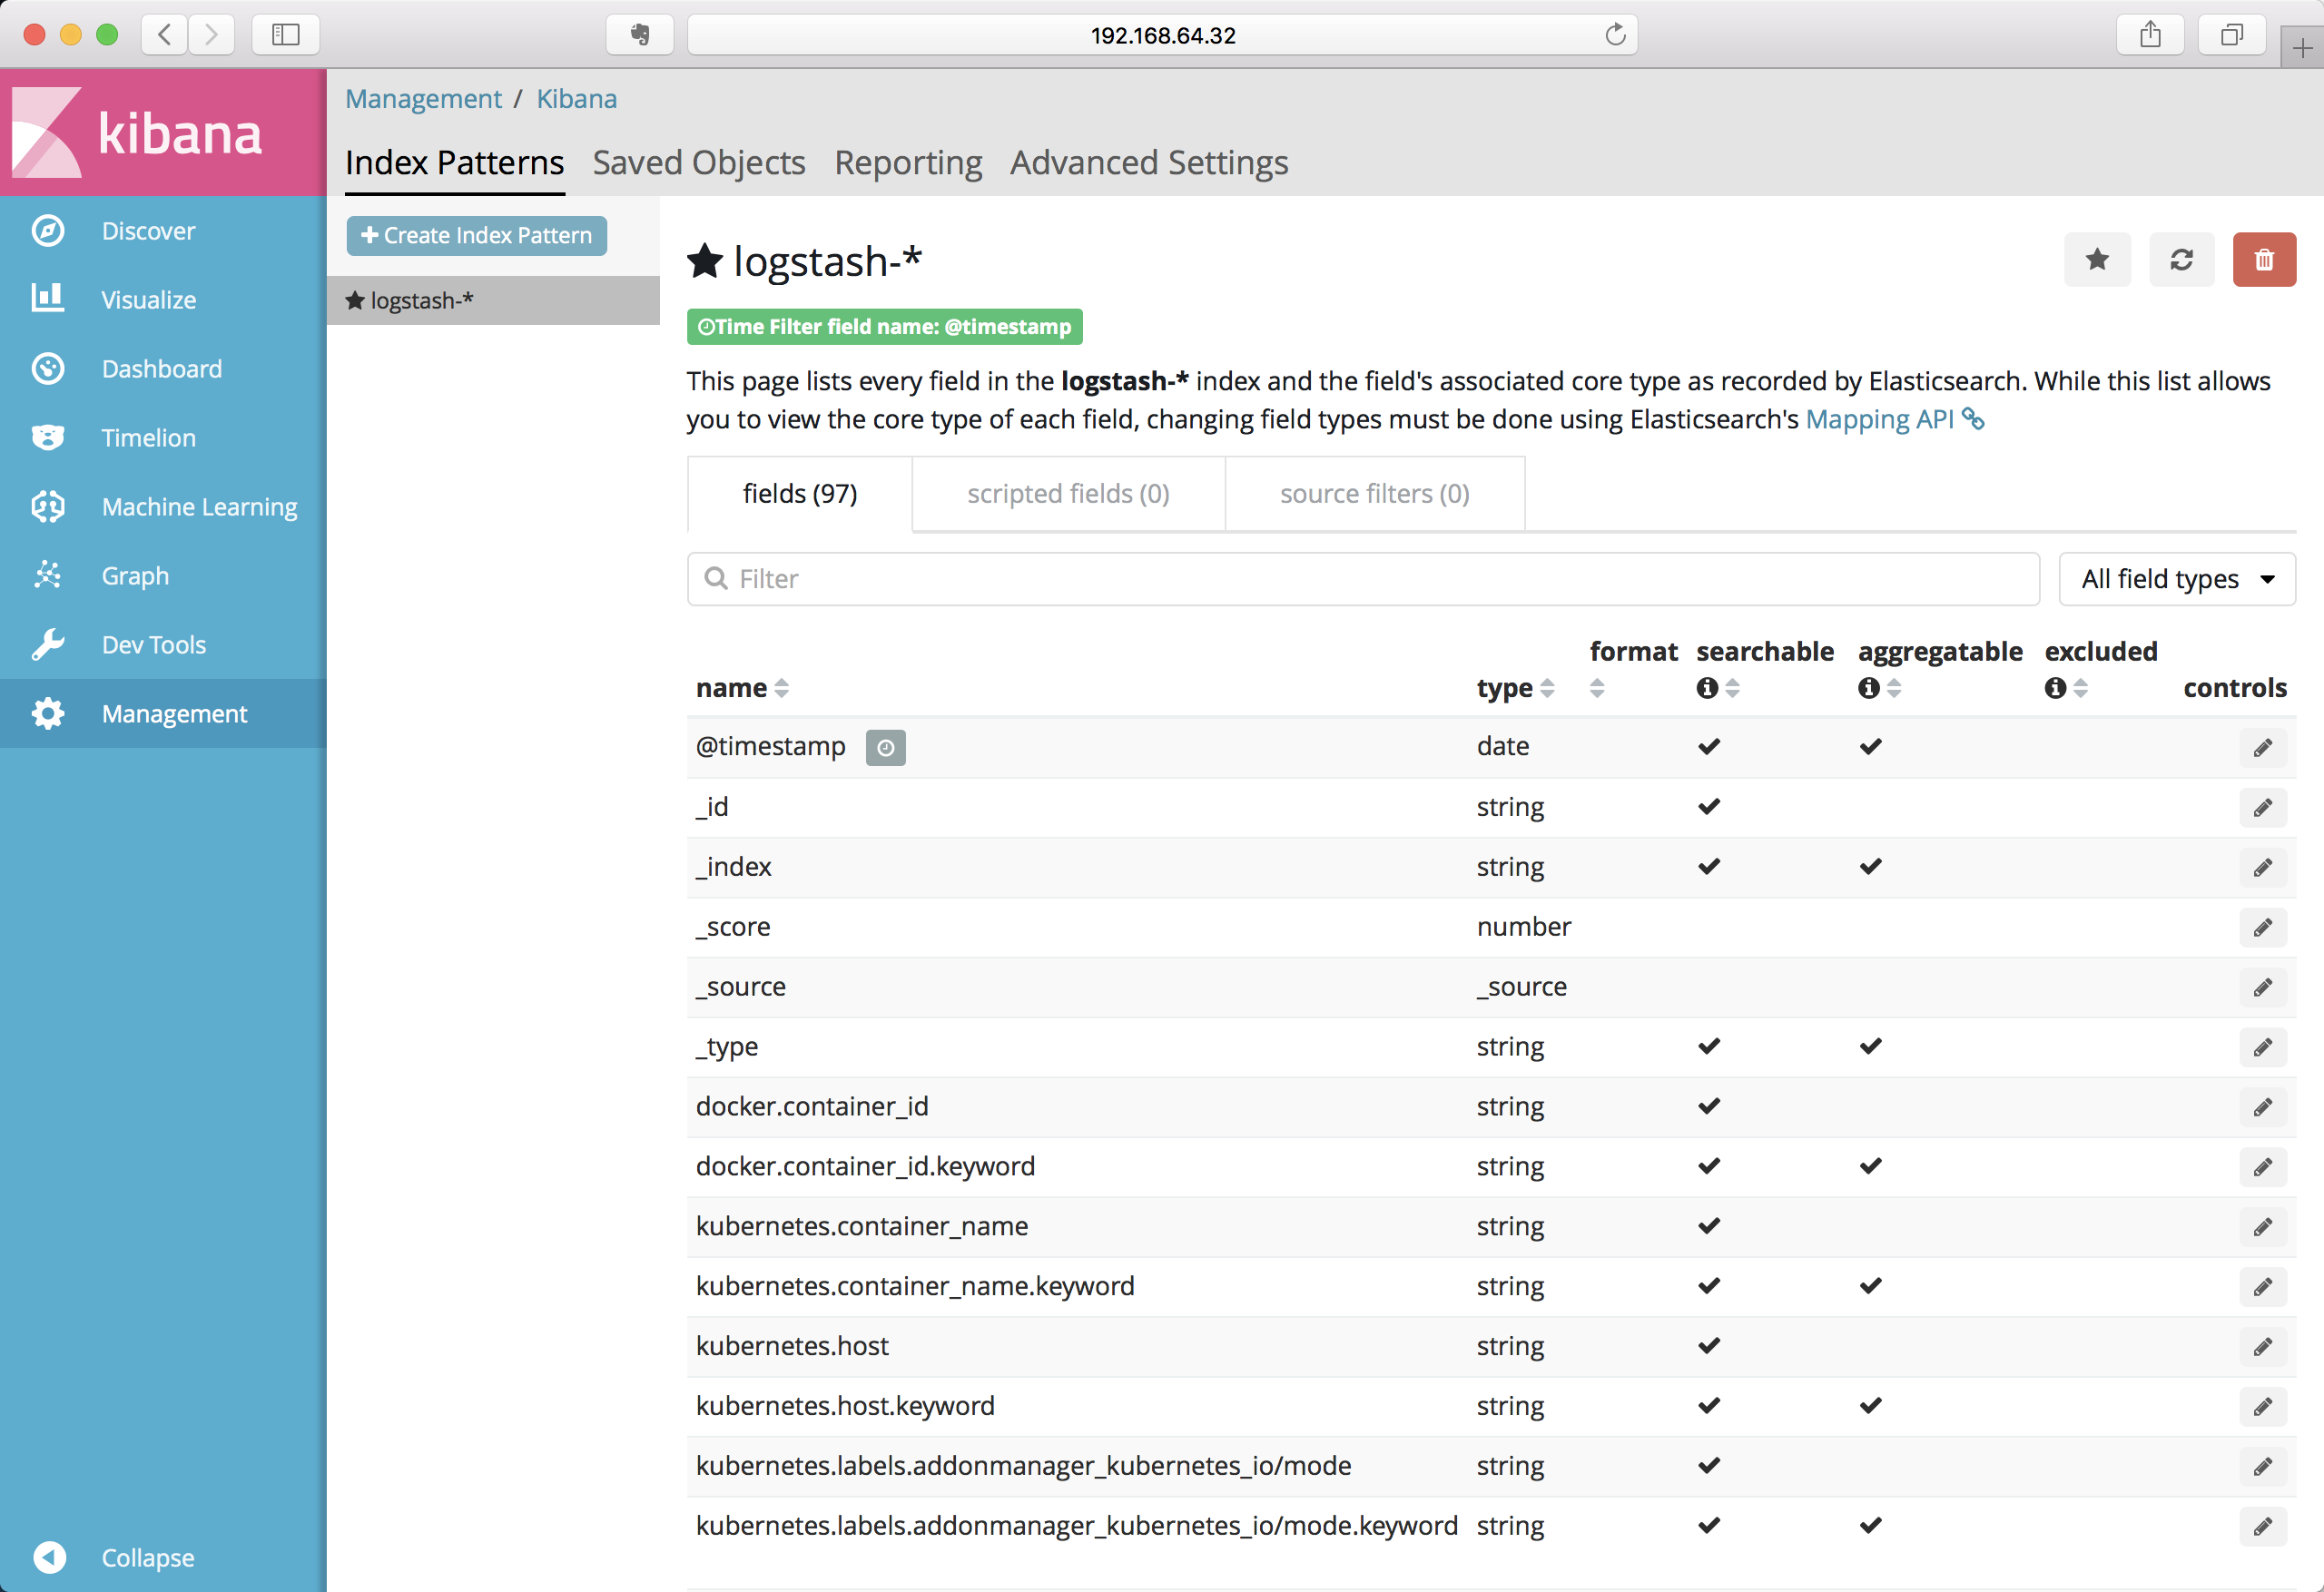
Task: Click the kubernetes.container_name field name
Action: (862, 1226)
